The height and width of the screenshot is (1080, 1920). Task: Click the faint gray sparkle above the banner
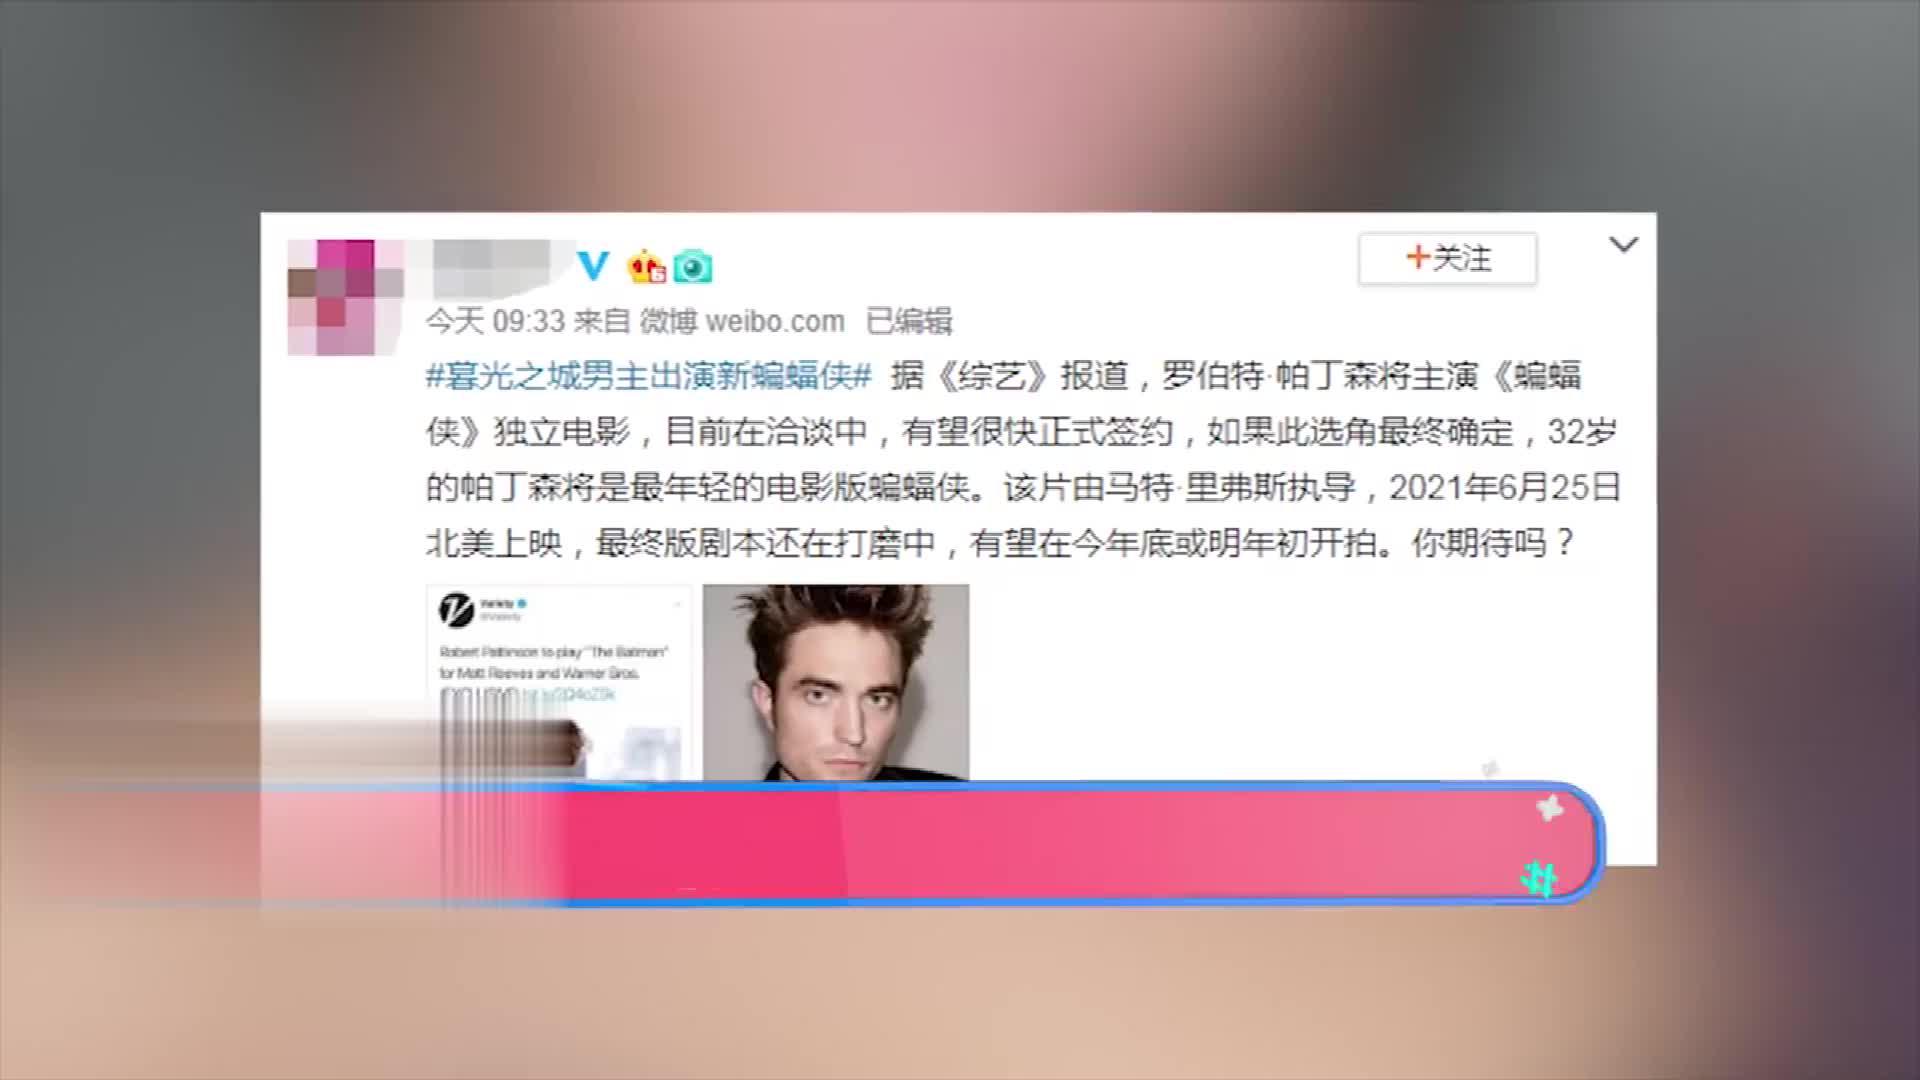pos(1490,769)
